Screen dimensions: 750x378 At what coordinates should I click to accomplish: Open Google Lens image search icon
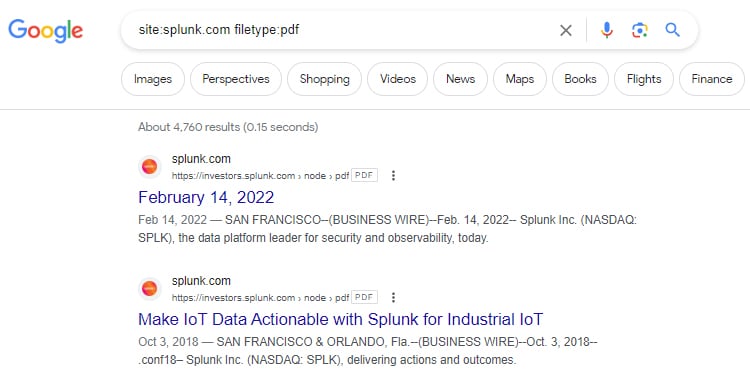[x=640, y=30]
